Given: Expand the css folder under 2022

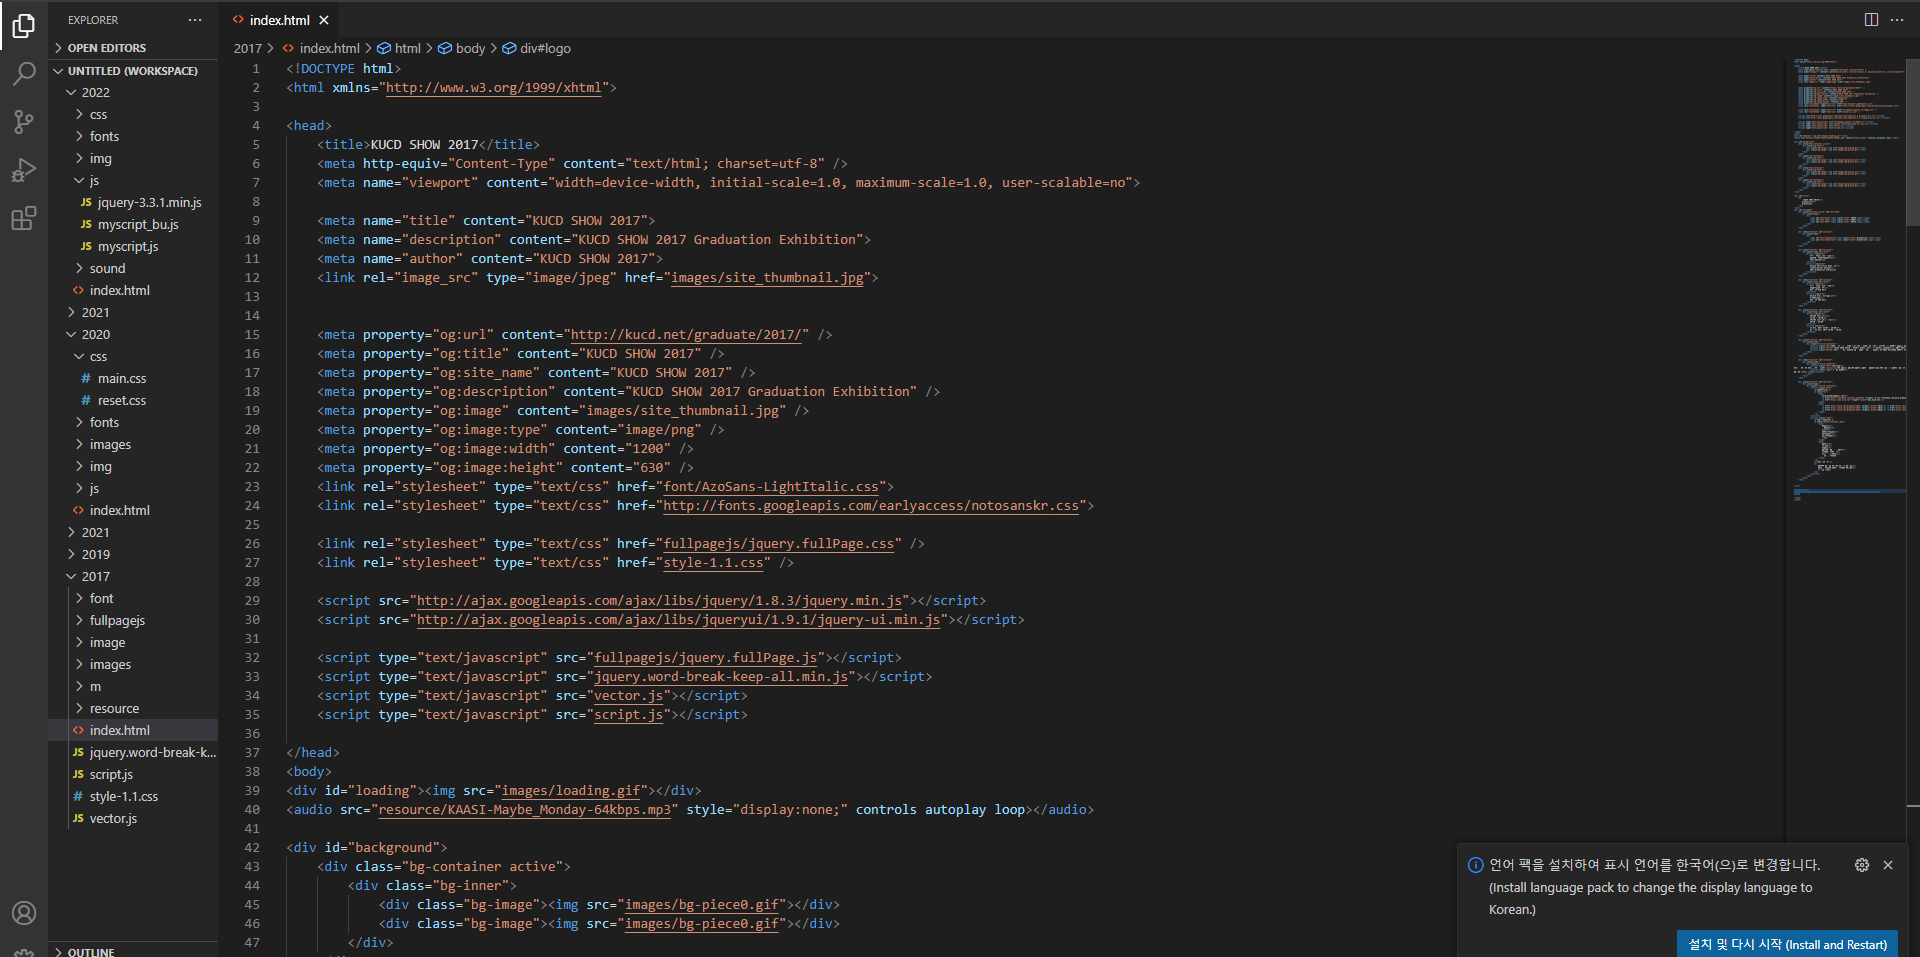Looking at the screenshot, I should [x=133, y=114].
